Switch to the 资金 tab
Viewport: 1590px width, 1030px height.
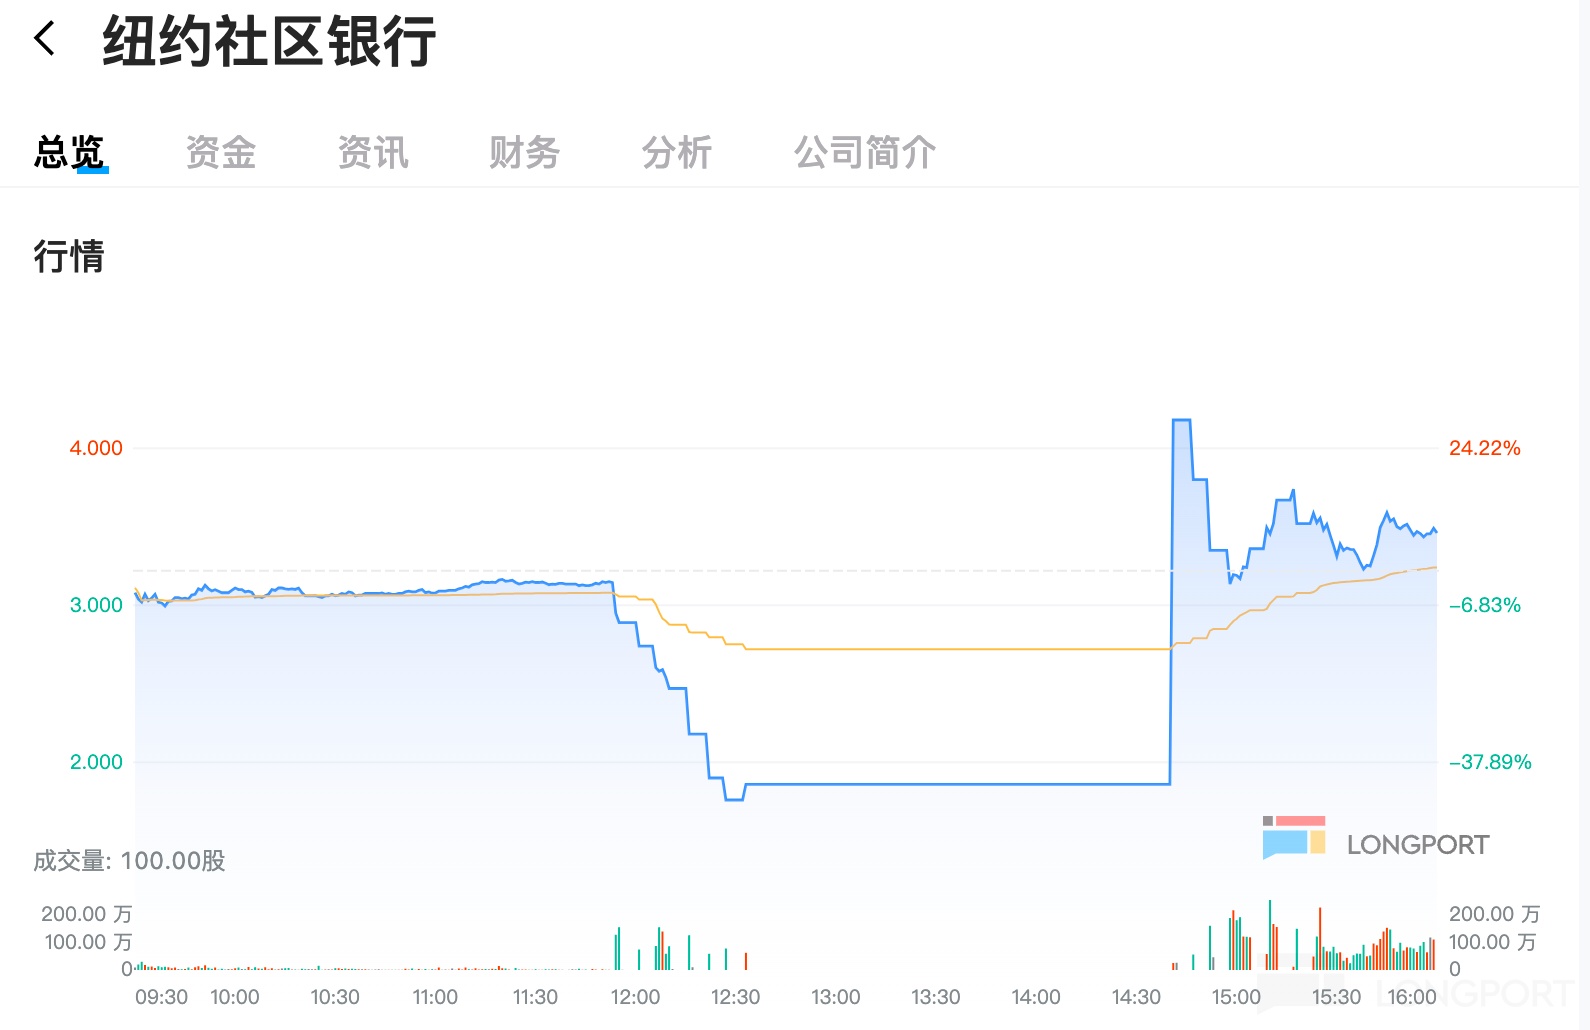click(221, 153)
